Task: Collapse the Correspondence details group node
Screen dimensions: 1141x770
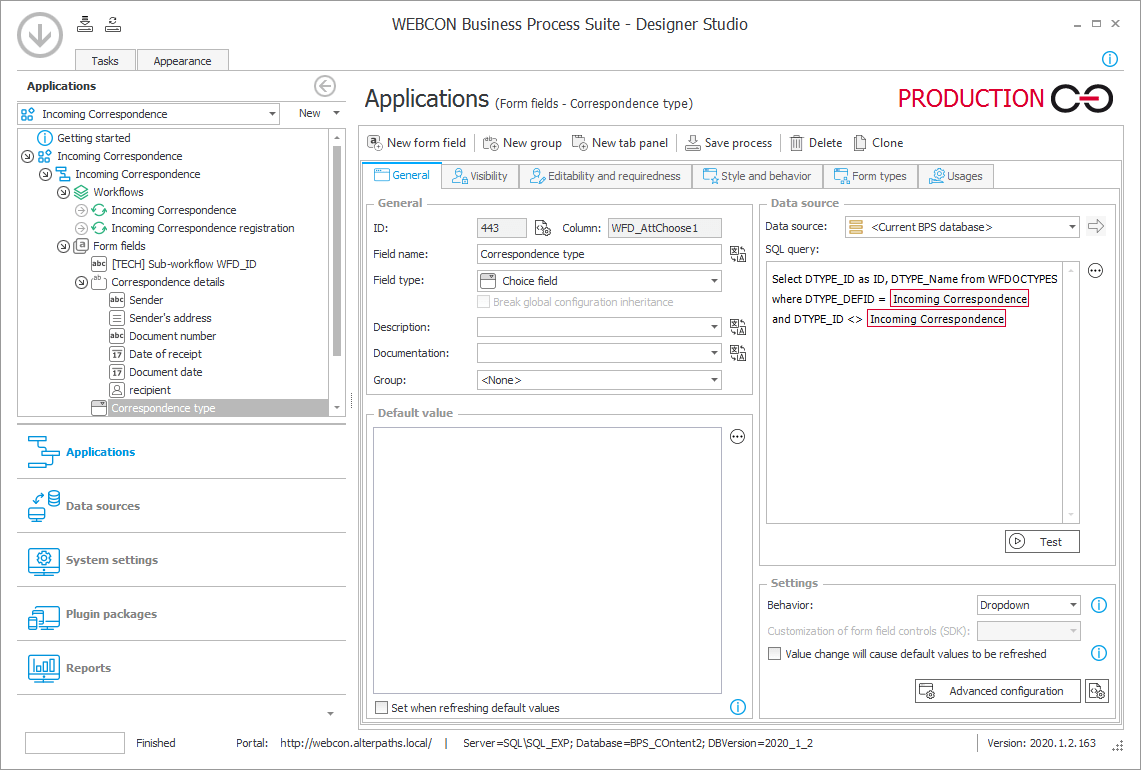Action: coord(81,282)
